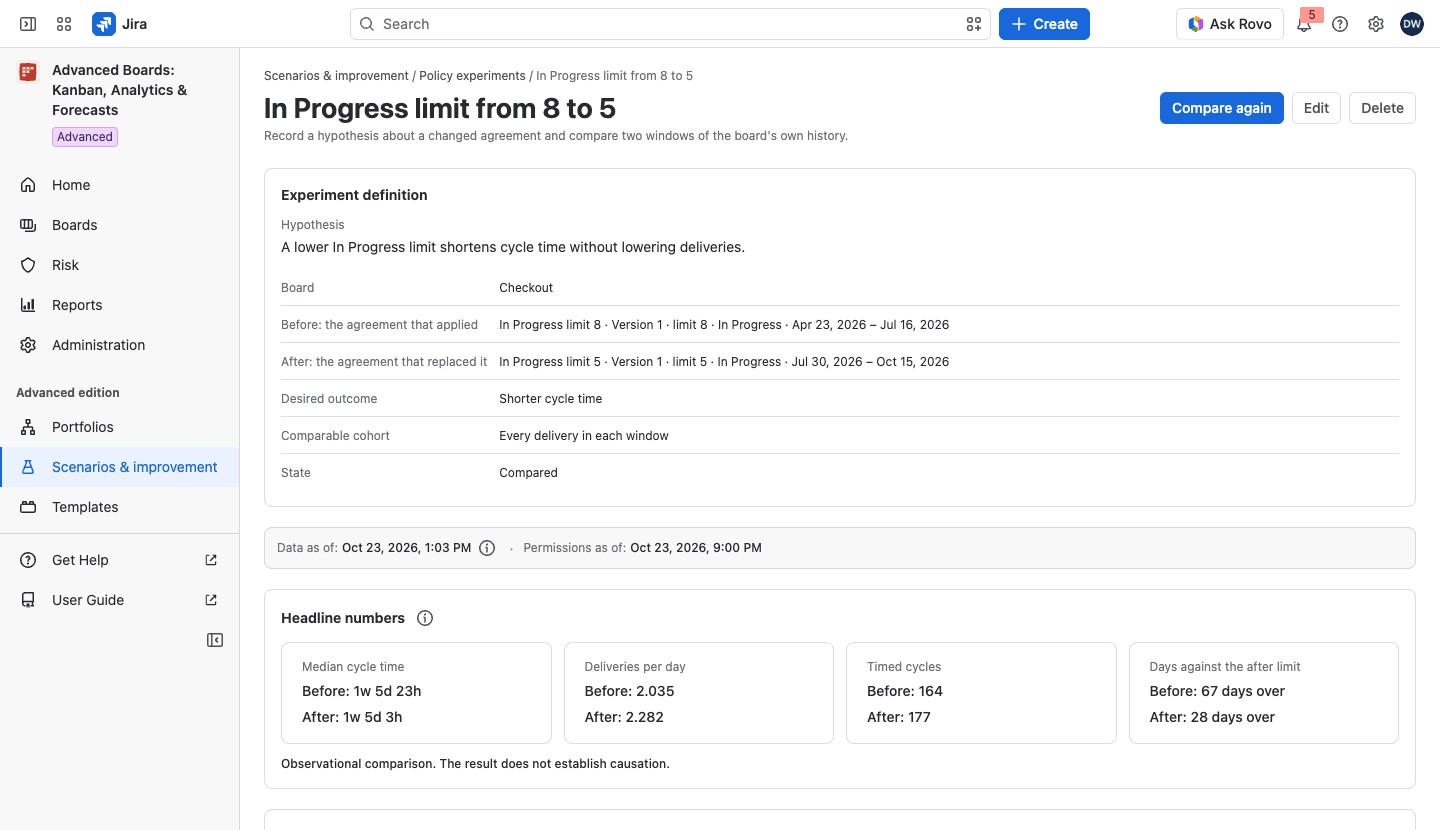Viewport: 1440px width, 830px height.
Task: Click the Compare again button
Action: point(1222,108)
